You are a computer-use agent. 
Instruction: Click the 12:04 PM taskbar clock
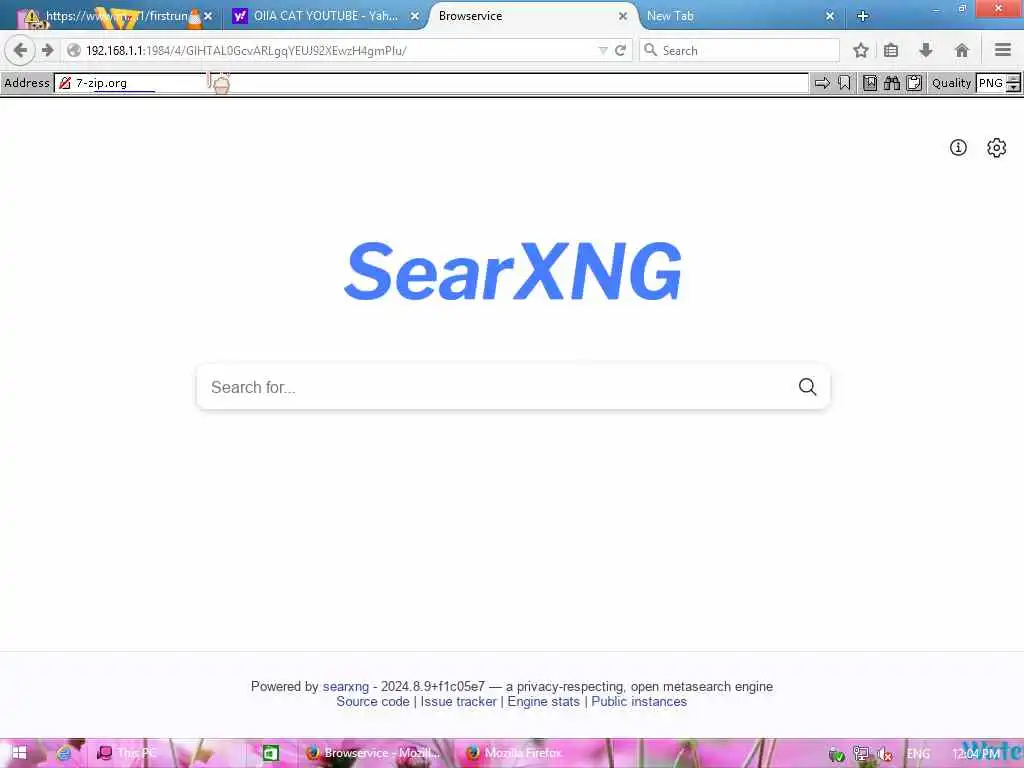[x=976, y=754]
